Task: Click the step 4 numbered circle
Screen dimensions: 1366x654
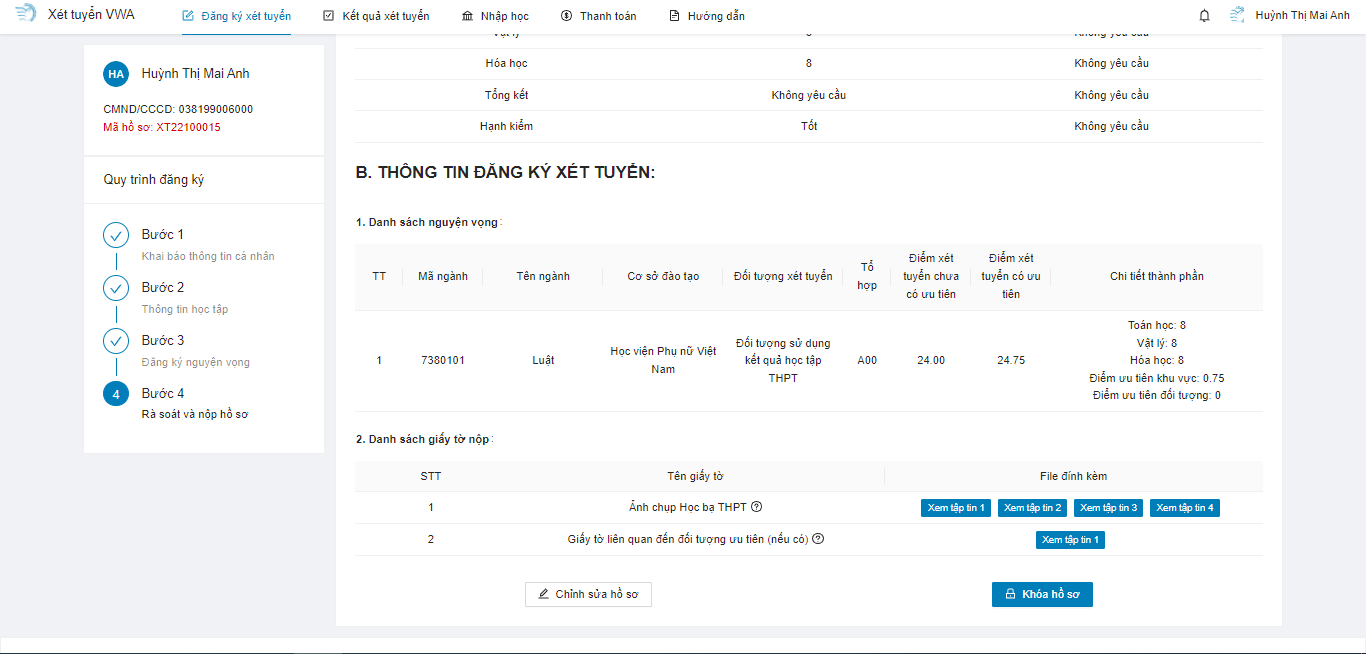Action: pos(116,394)
